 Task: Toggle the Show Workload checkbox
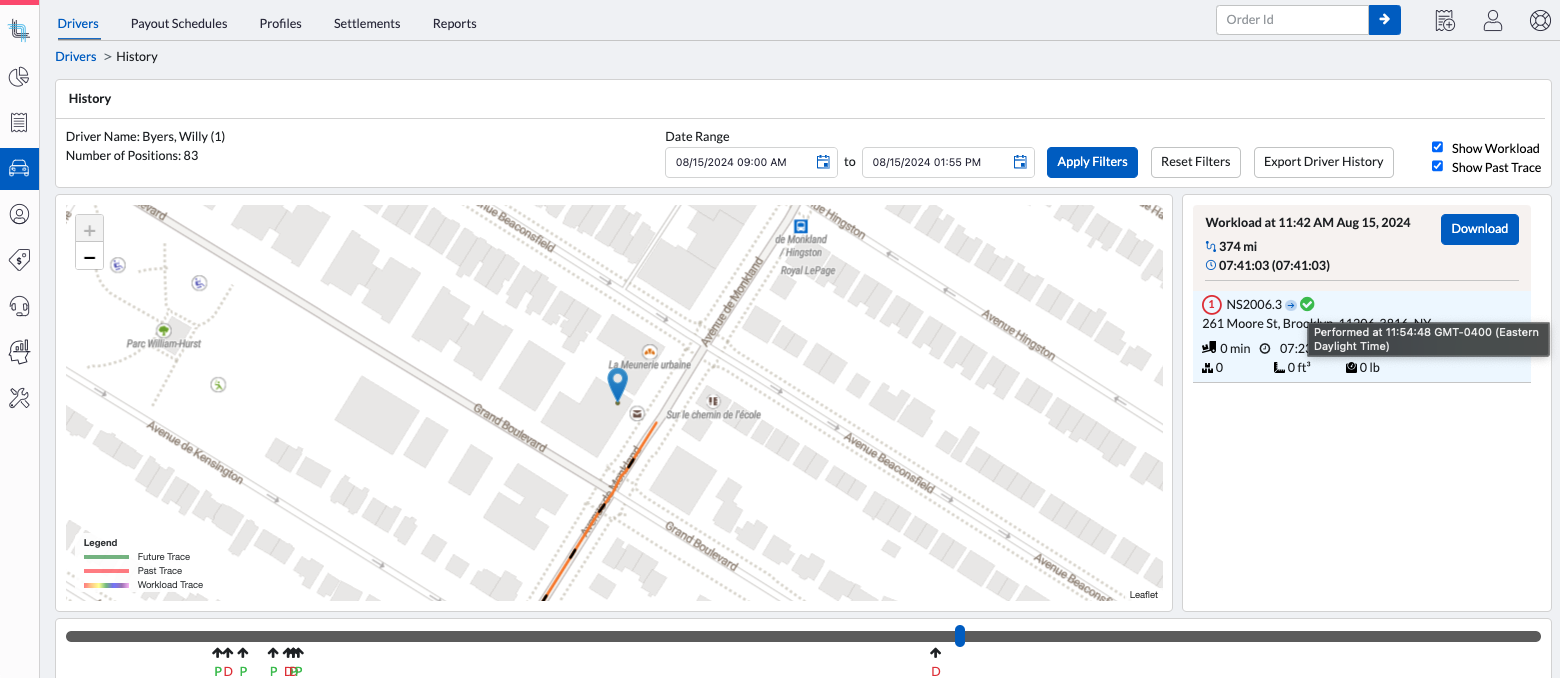[x=1437, y=147]
